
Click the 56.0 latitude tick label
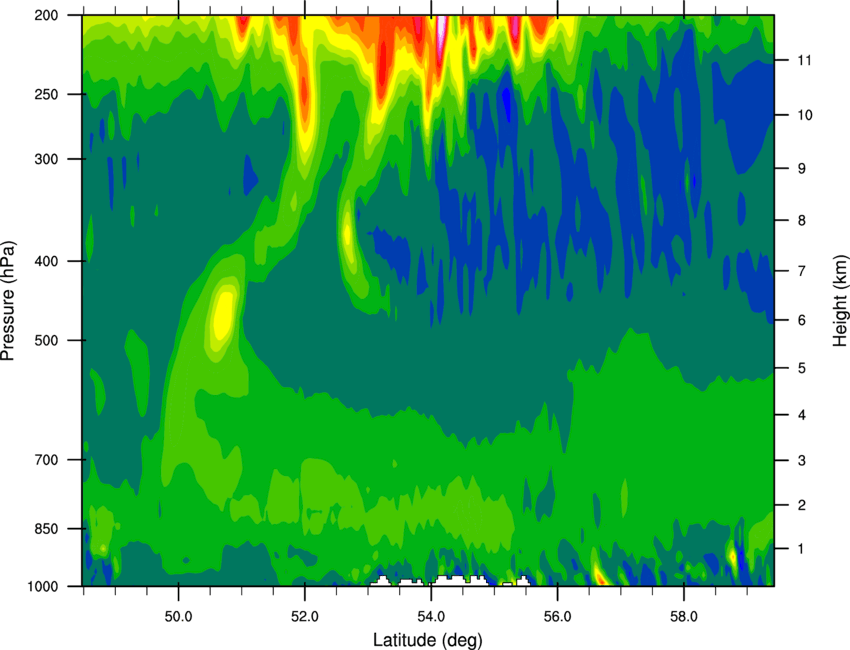tap(557, 617)
